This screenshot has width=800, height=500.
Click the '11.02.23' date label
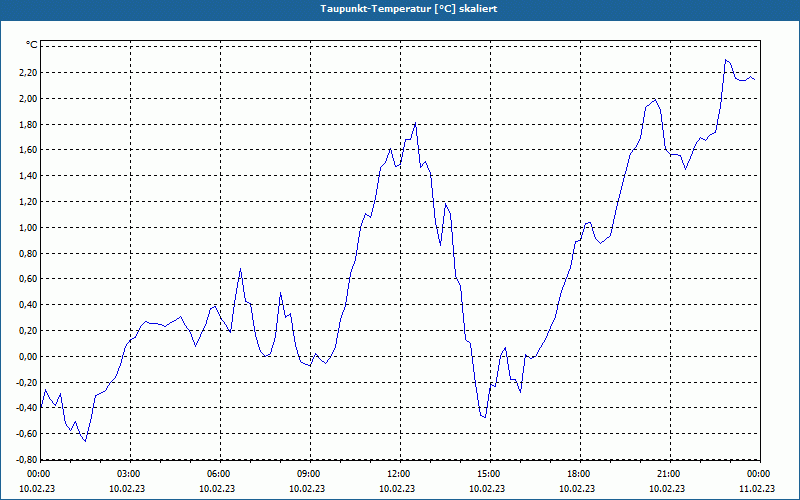(757, 489)
